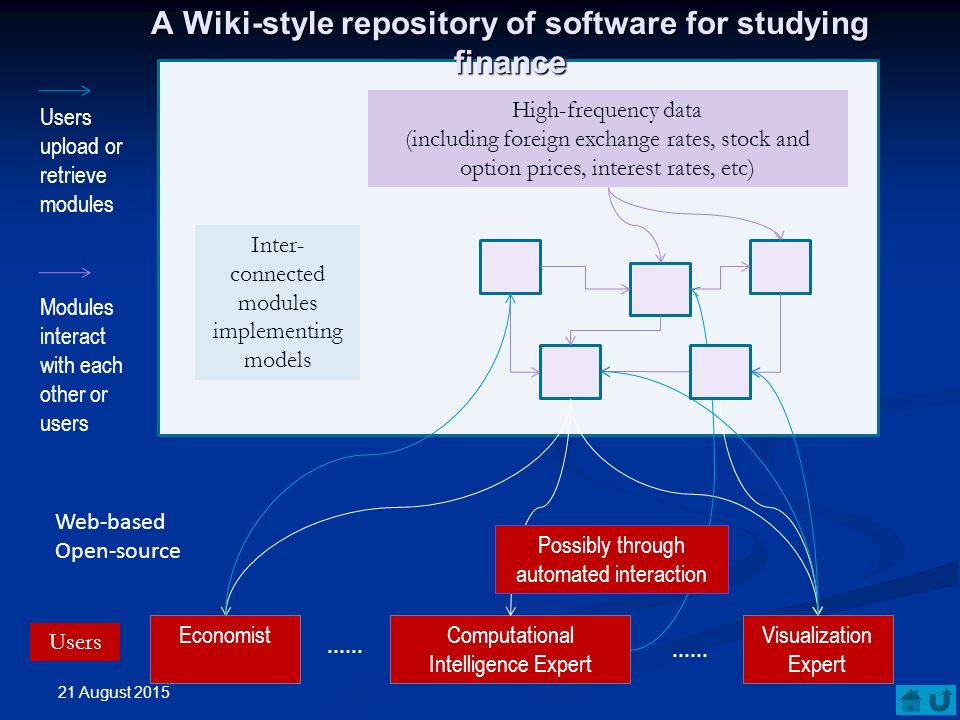Image resolution: width=960 pixels, height=720 pixels.
Task: Click the 'Possibly through automated interaction' box
Action: pyautogui.click(x=612, y=560)
